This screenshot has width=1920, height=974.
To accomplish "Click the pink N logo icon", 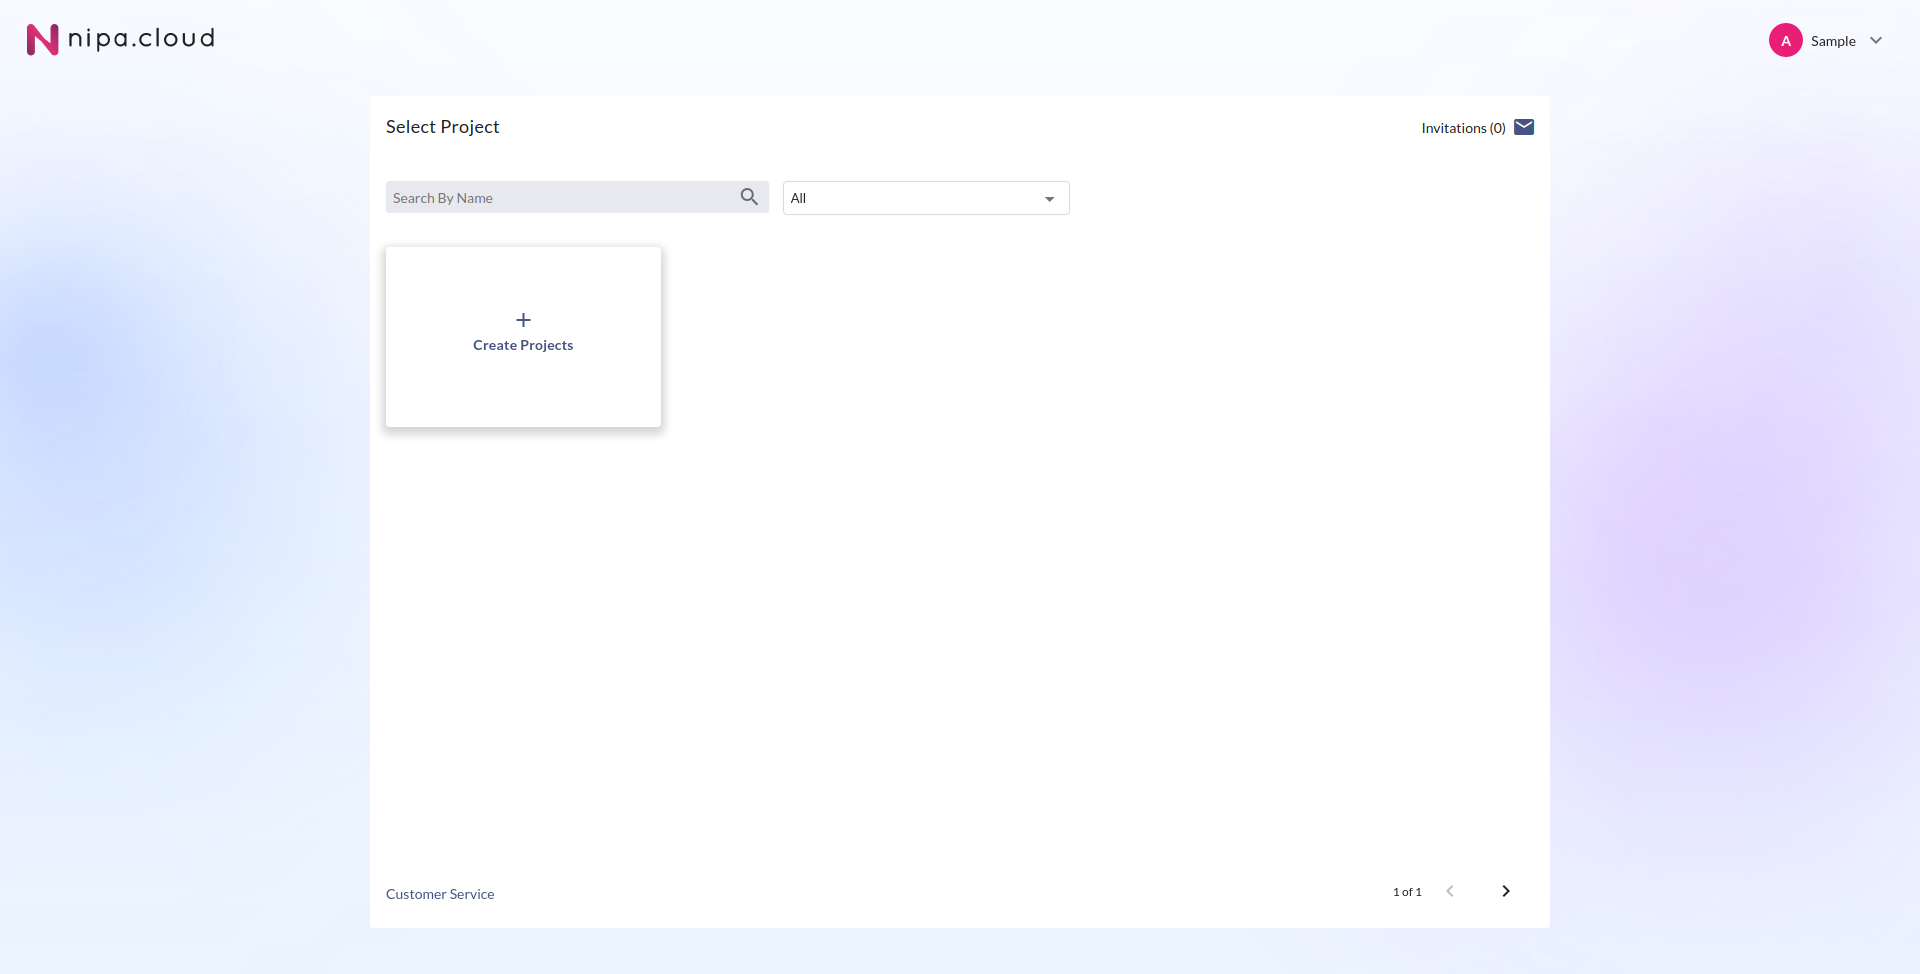I will (42, 40).
